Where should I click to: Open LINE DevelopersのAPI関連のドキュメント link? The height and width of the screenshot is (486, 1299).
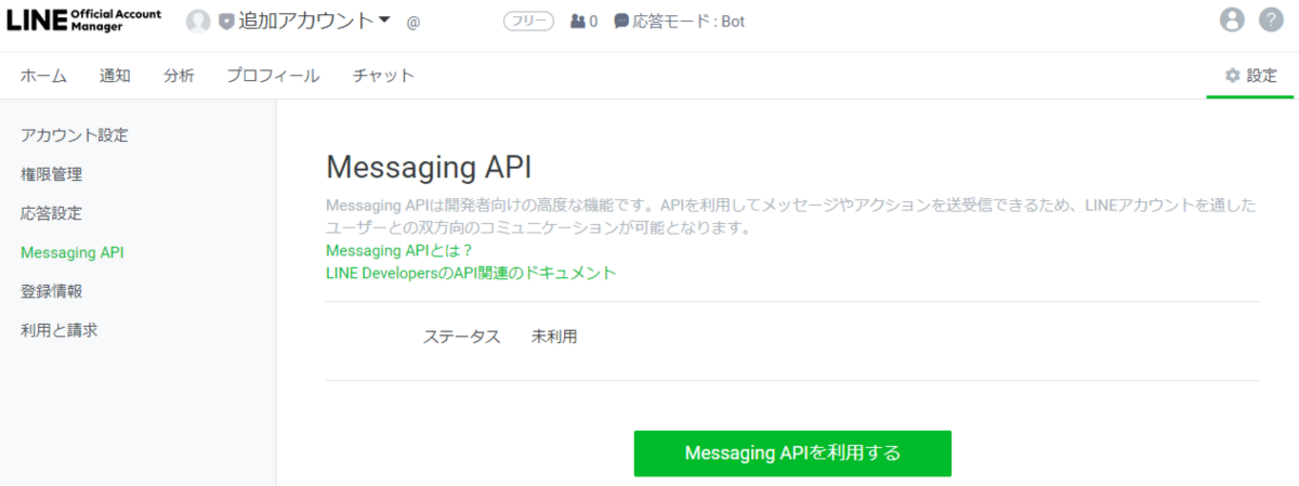click(471, 272)
